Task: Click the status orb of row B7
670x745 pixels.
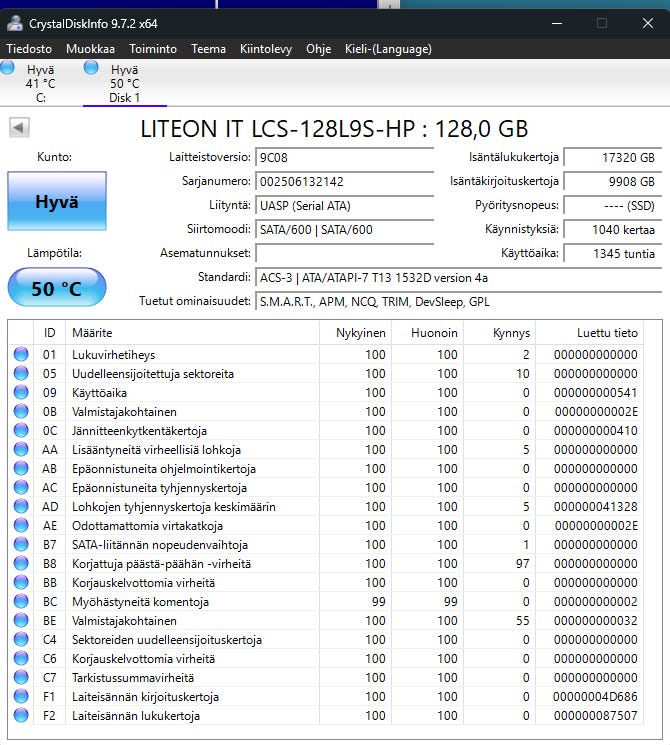Action: pos(21,544)
